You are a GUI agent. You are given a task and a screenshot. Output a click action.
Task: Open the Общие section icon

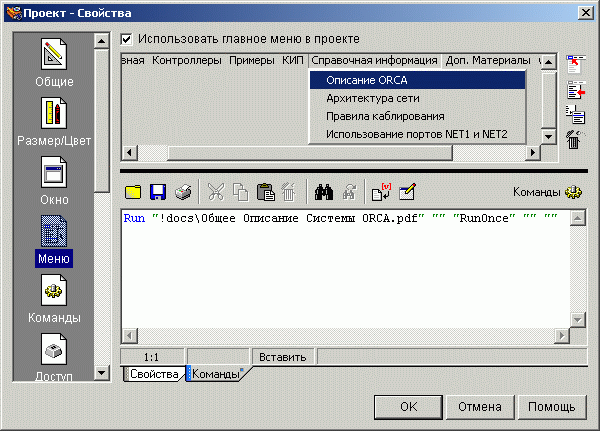[54, 54]
